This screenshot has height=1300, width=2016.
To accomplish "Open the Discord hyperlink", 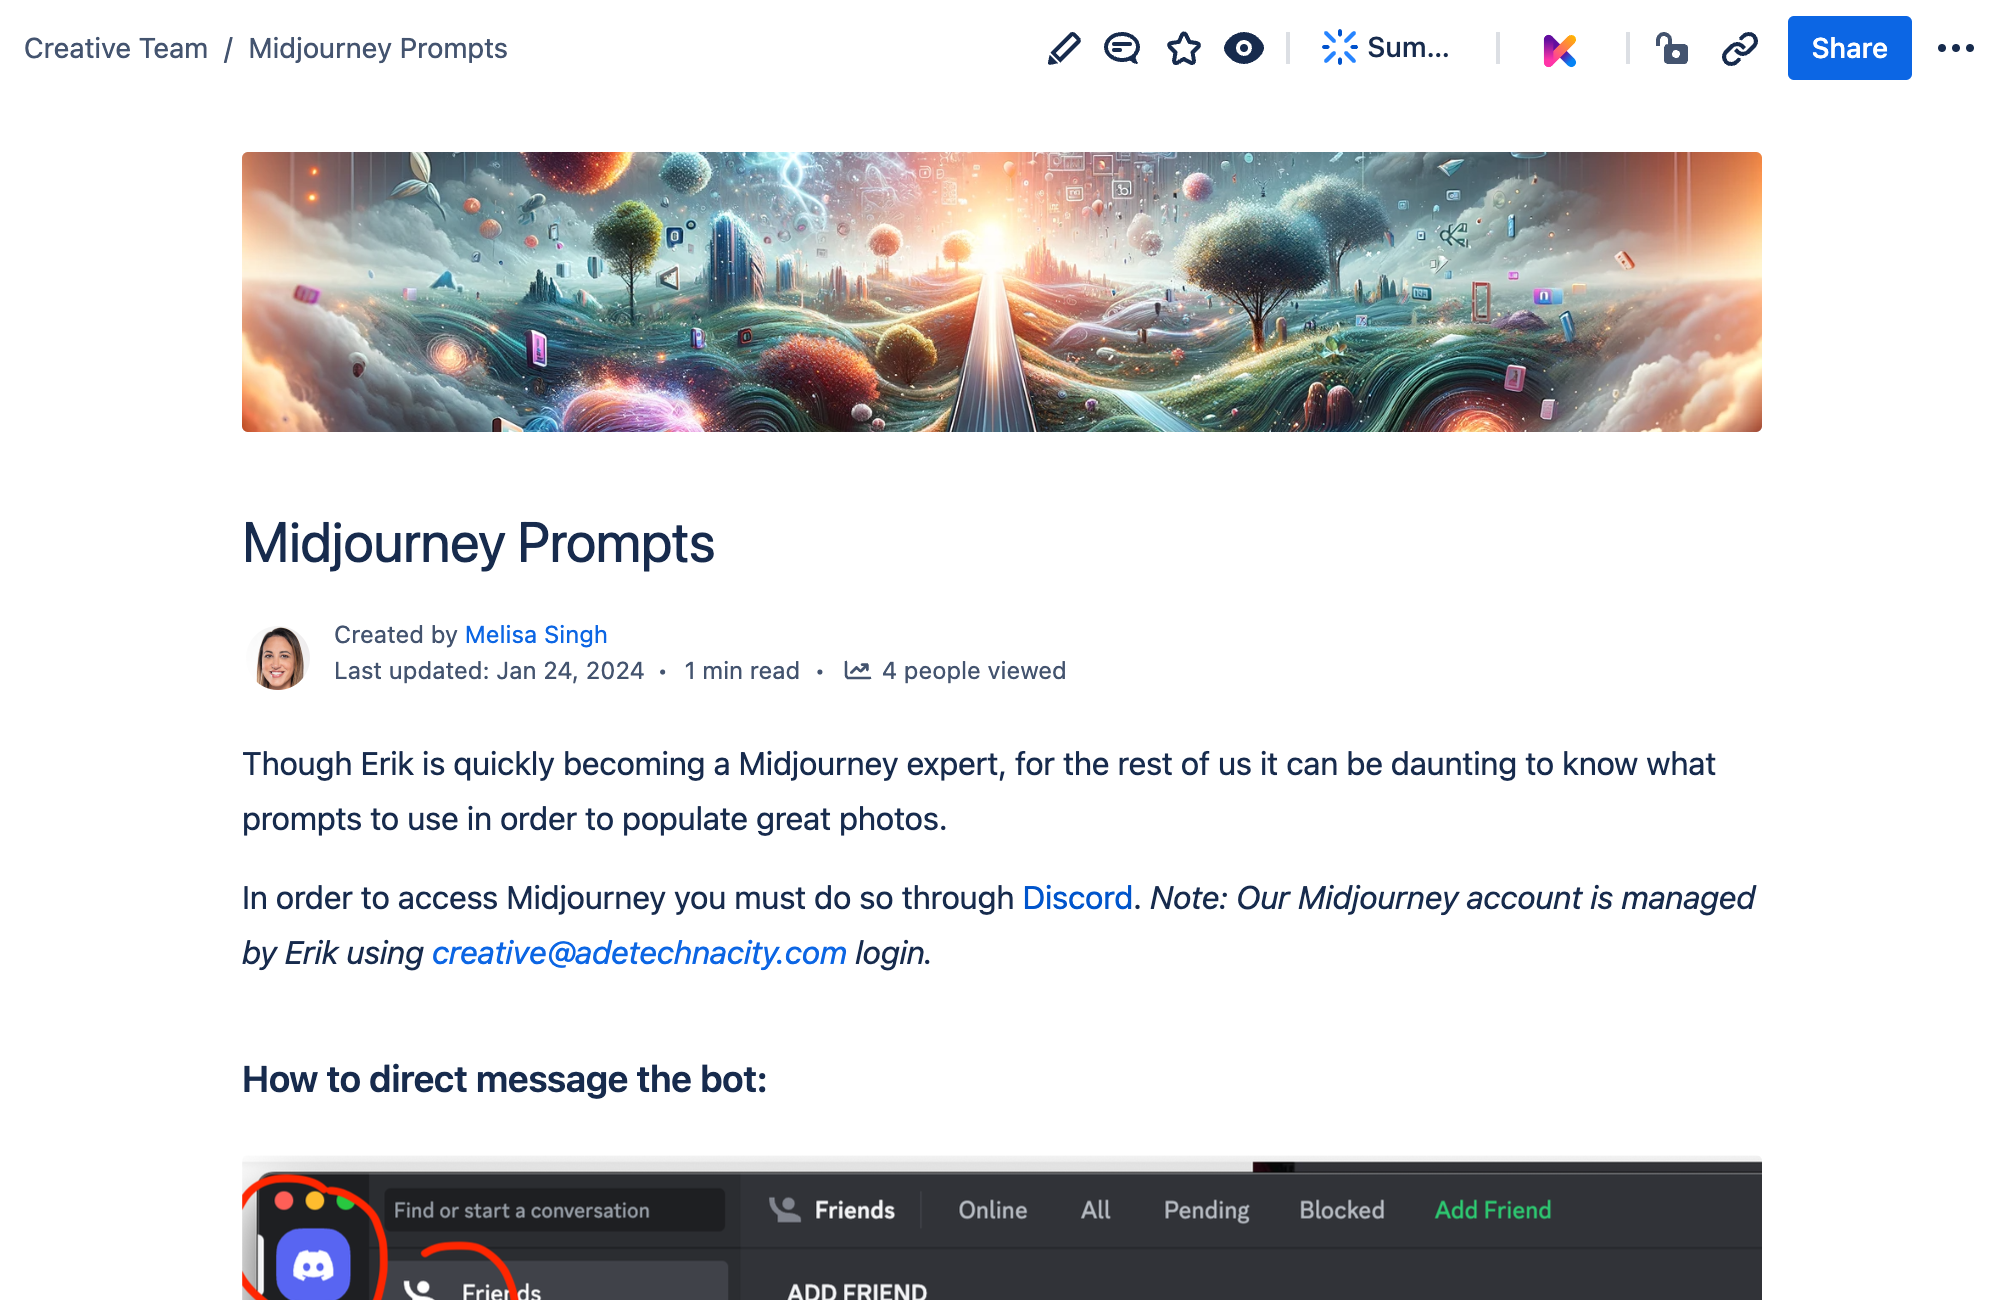I will tap(1077, 898).
